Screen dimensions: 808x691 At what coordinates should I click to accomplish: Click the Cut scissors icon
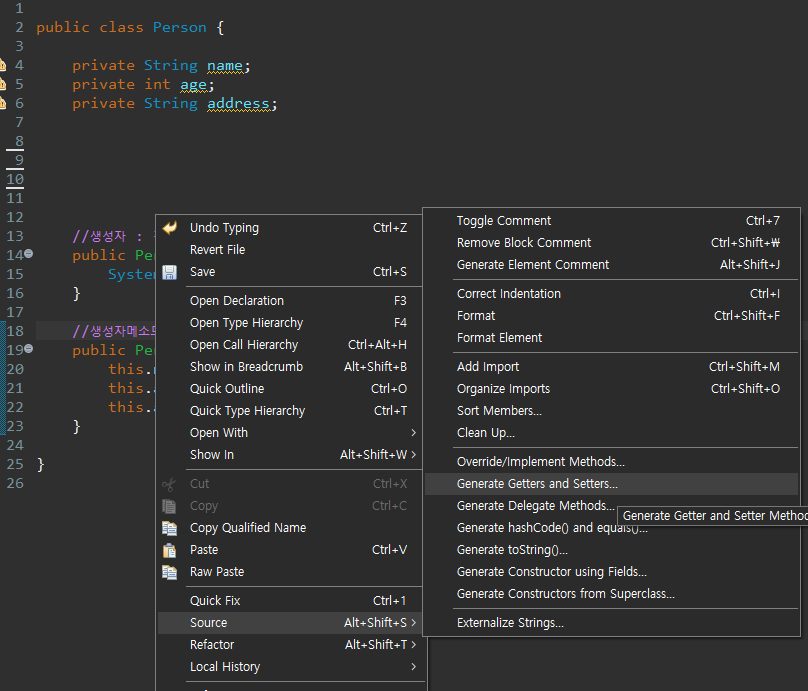[169, 484]
